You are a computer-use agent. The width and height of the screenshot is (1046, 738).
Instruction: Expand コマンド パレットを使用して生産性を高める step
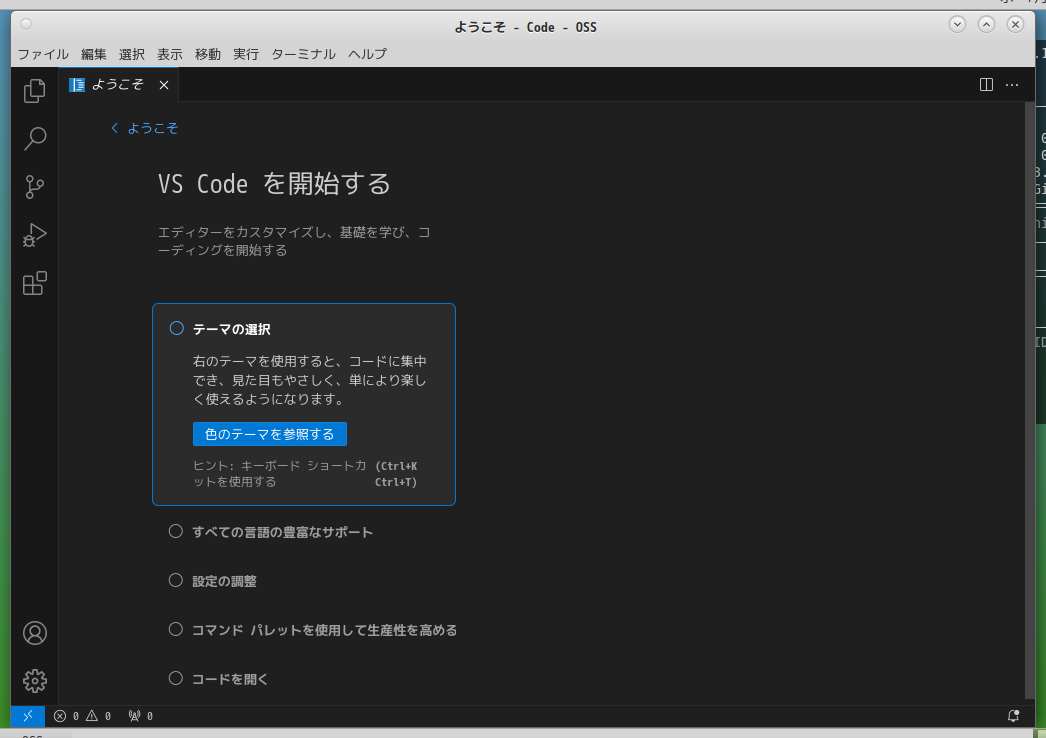[x=324, y=630]
